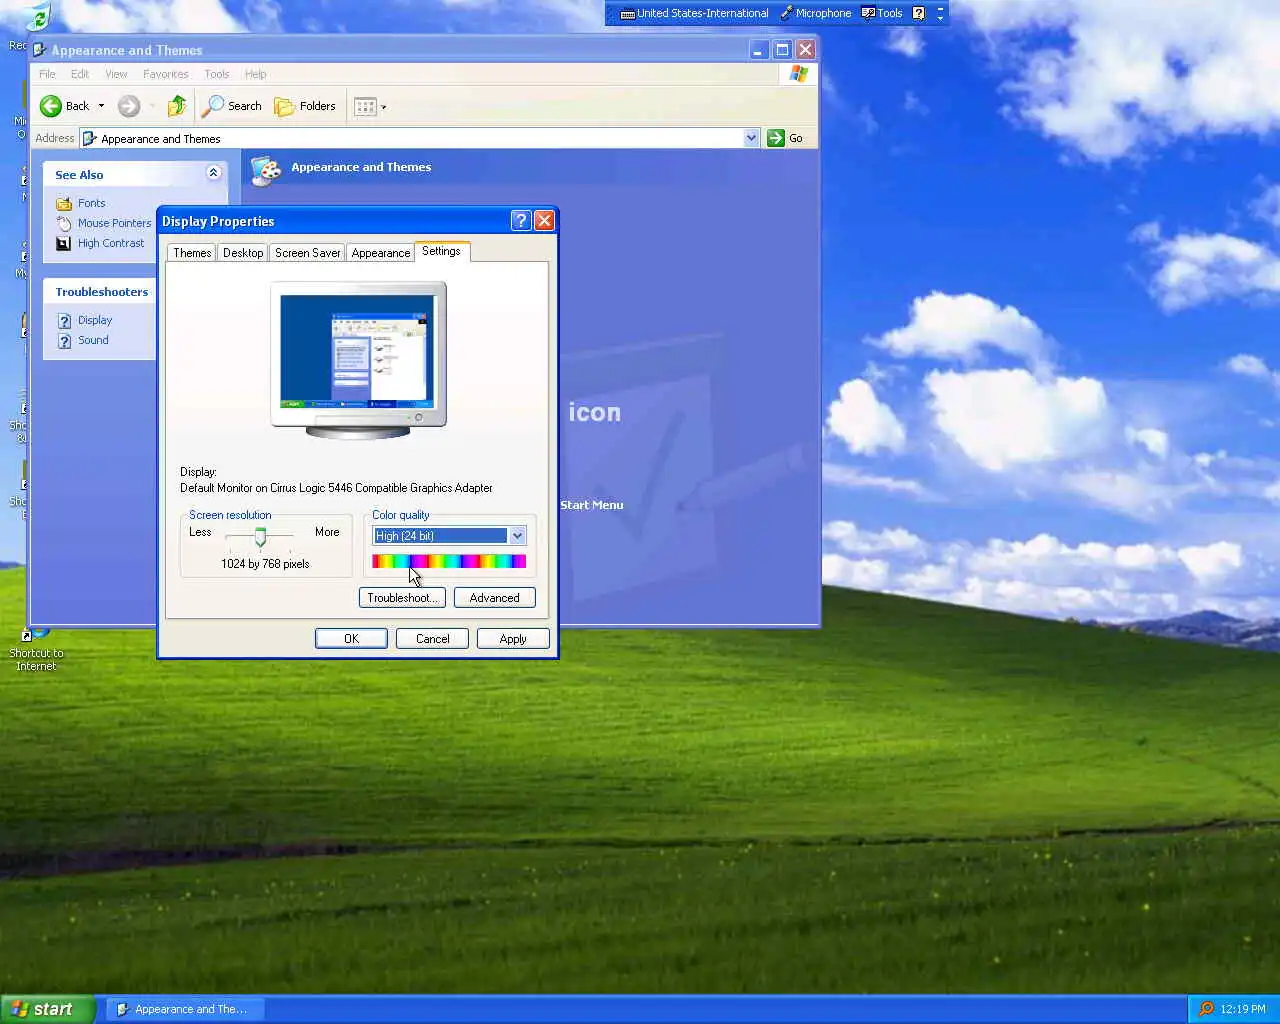Click the Cancel button
This screenshot has width=1280, height=1024.
(432, 639)
